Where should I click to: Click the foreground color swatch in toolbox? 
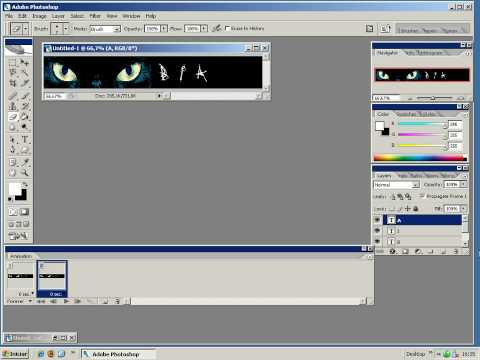(x=15, y=189)
